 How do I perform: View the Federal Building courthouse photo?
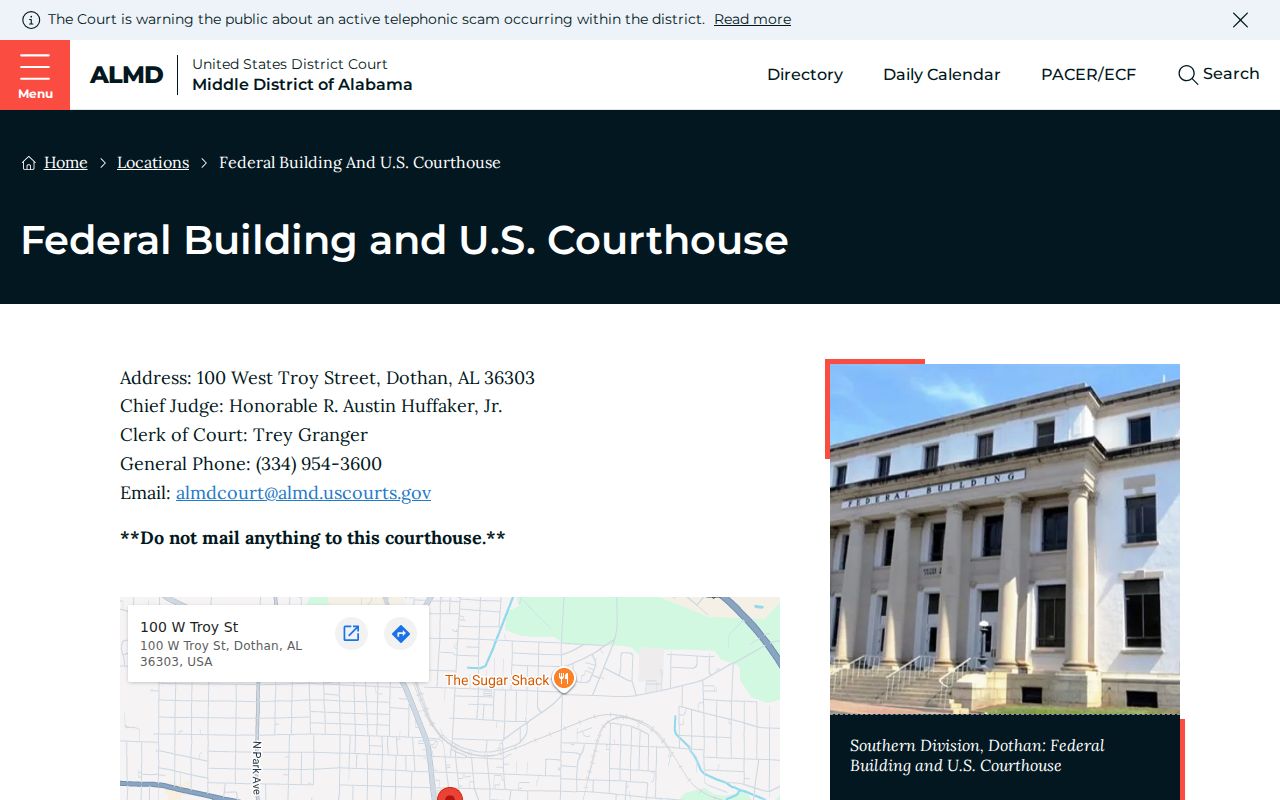point(1005,538)
